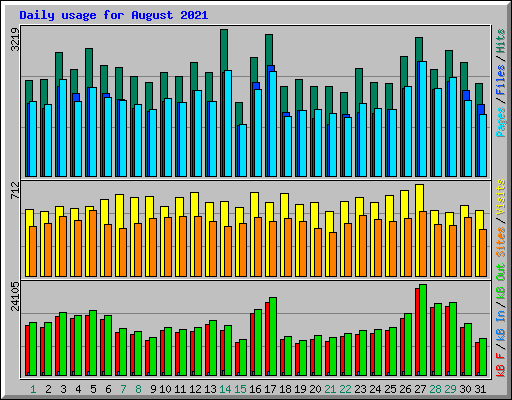Select the 712 visits axis value
The width and height of the screenshot is (512, 400).
click(15, 190)
